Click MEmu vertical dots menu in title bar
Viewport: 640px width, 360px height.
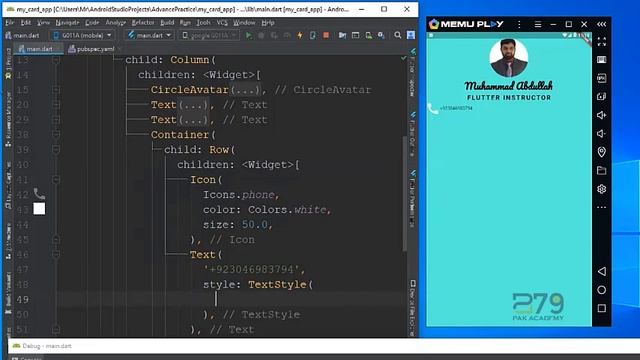(519, 24)
